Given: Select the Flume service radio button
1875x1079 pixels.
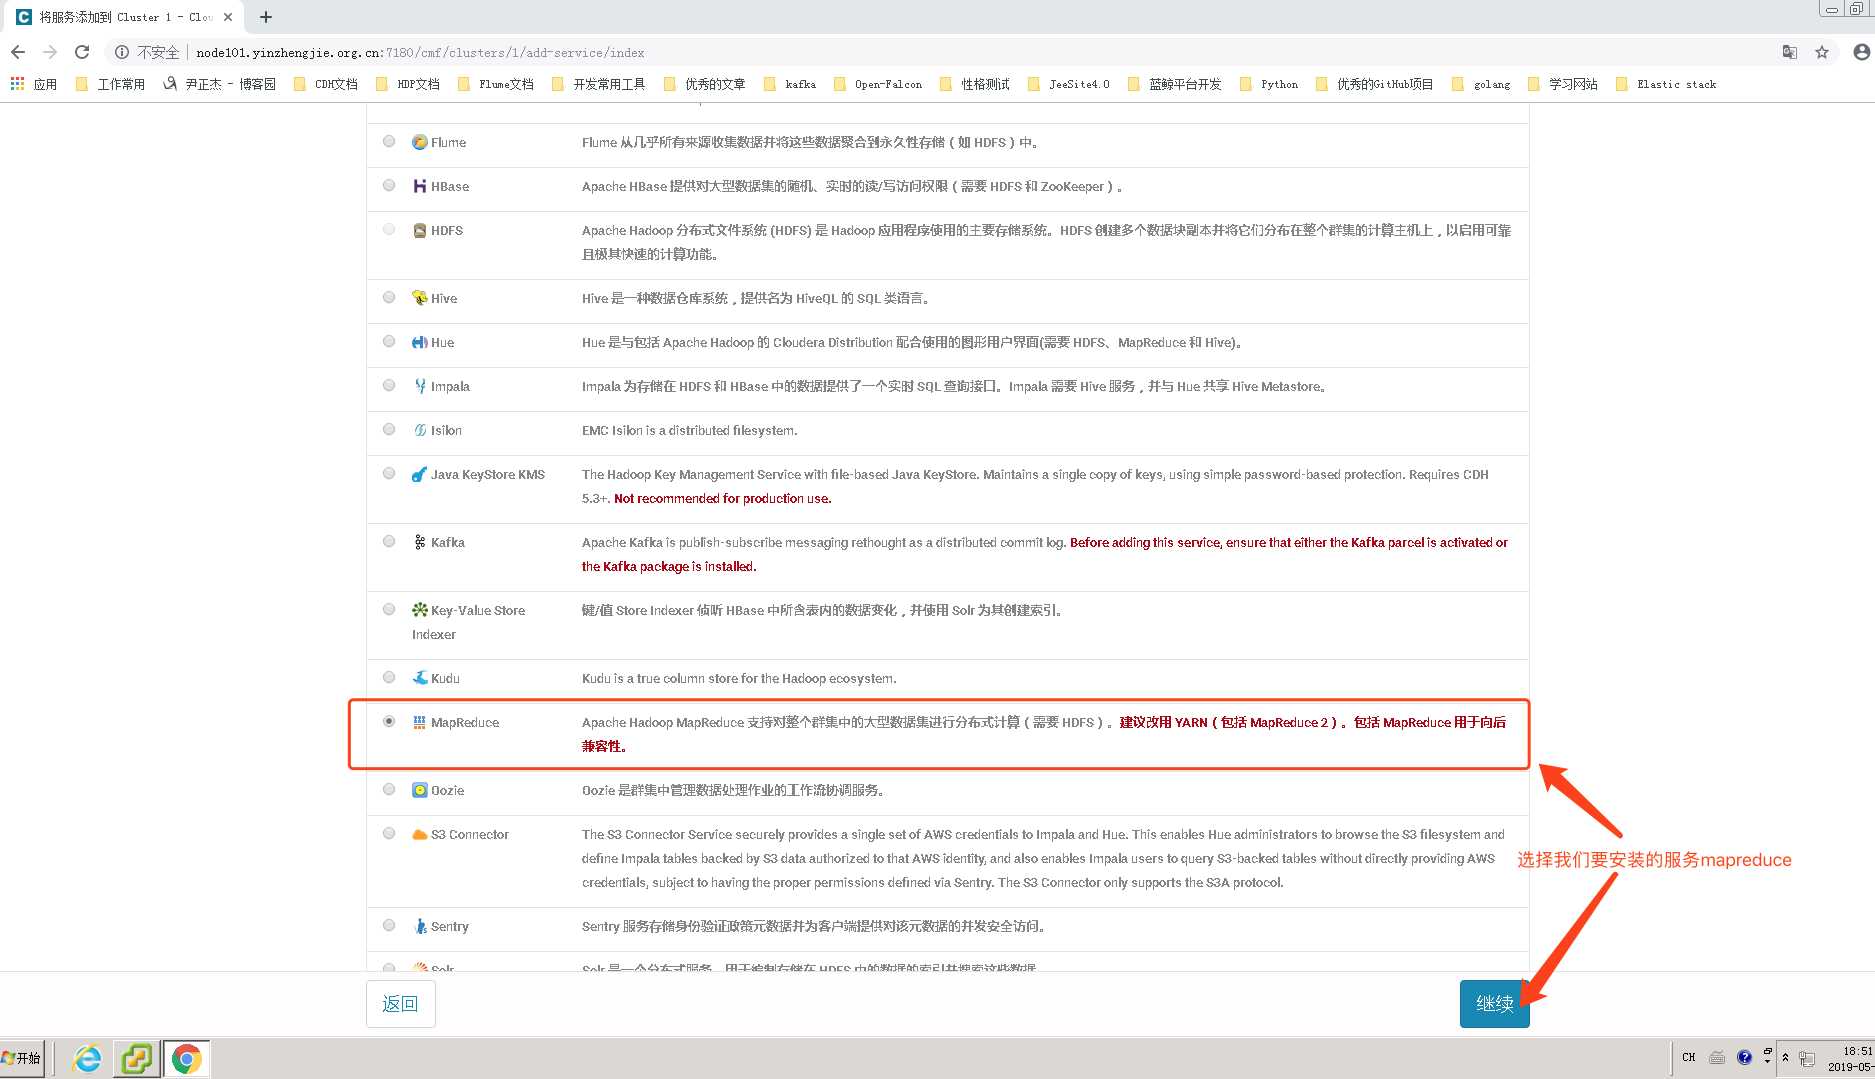Looking at the screenshot, I should [389, 141].
